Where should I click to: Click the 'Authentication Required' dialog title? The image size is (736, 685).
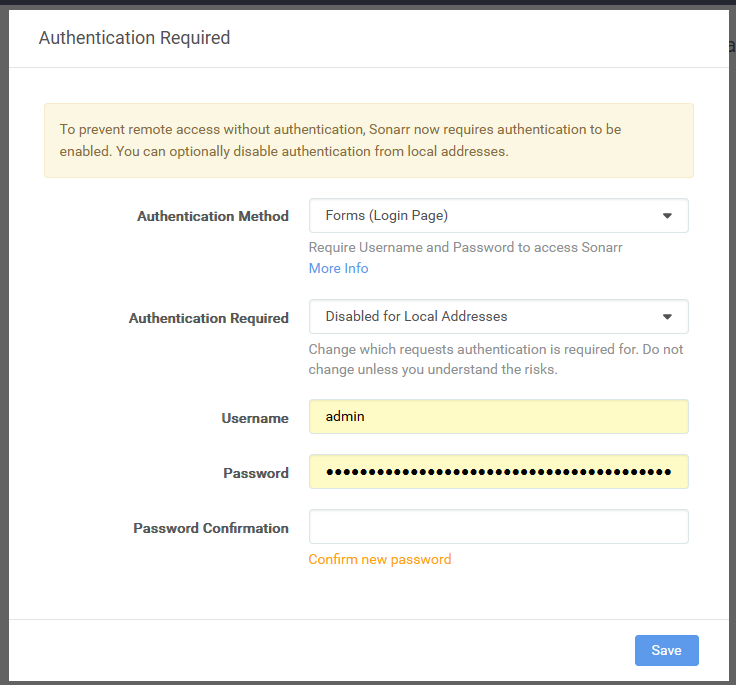tap(134, 38)
